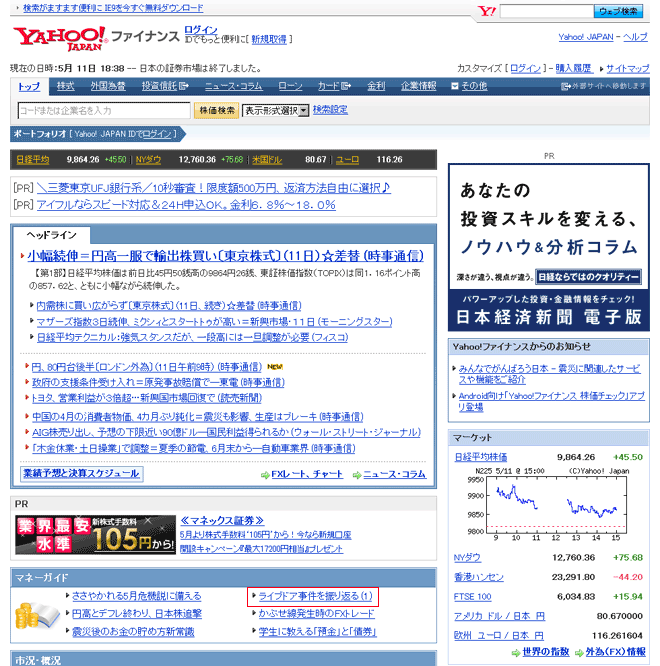Open the 香港ハンセン index link
660x666 pixels.
click(x=480, y=577)
